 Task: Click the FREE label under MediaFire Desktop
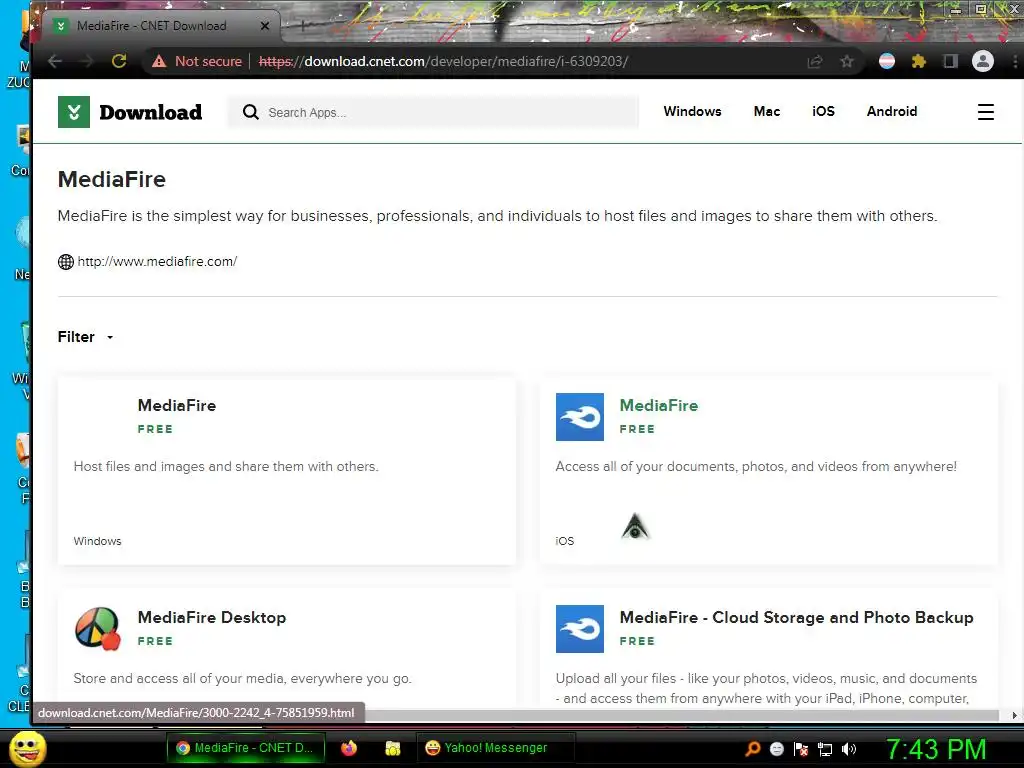click(155, 641)
